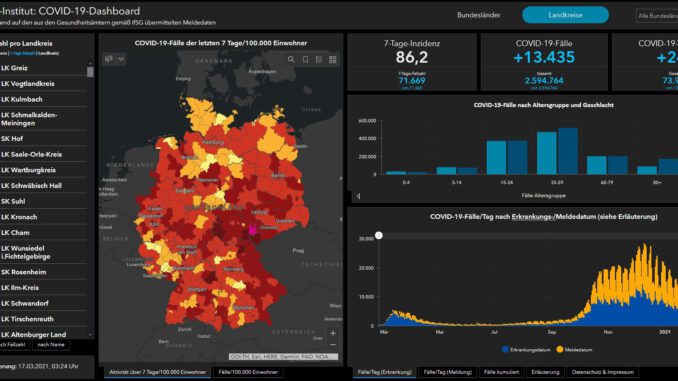Image resolution: width=678 pixels, height=381 pixels.
Task: Select LK Greiz in the list
Action: (43, 68)
